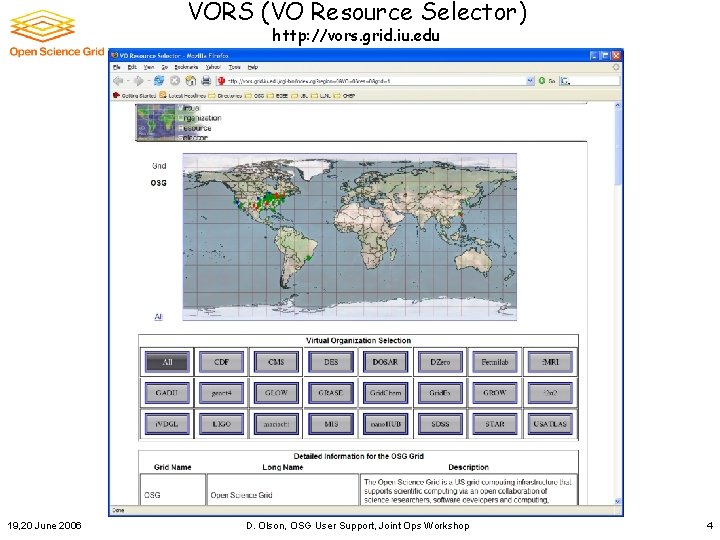Click the Open Science Grid long name cell
720x540 pixels.
[x=282, y=490]
